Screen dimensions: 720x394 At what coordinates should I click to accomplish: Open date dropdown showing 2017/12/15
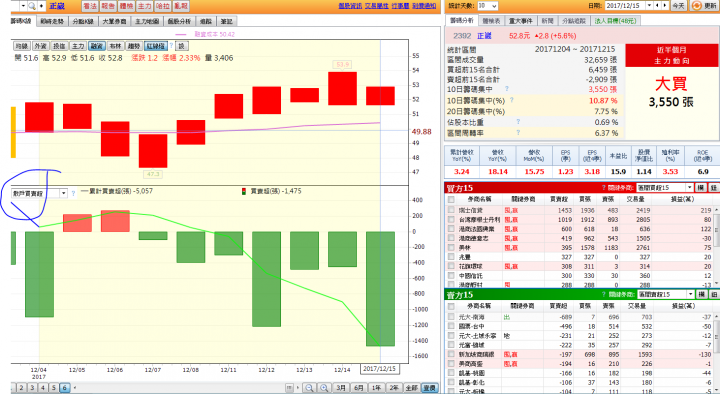pos(629,6)
